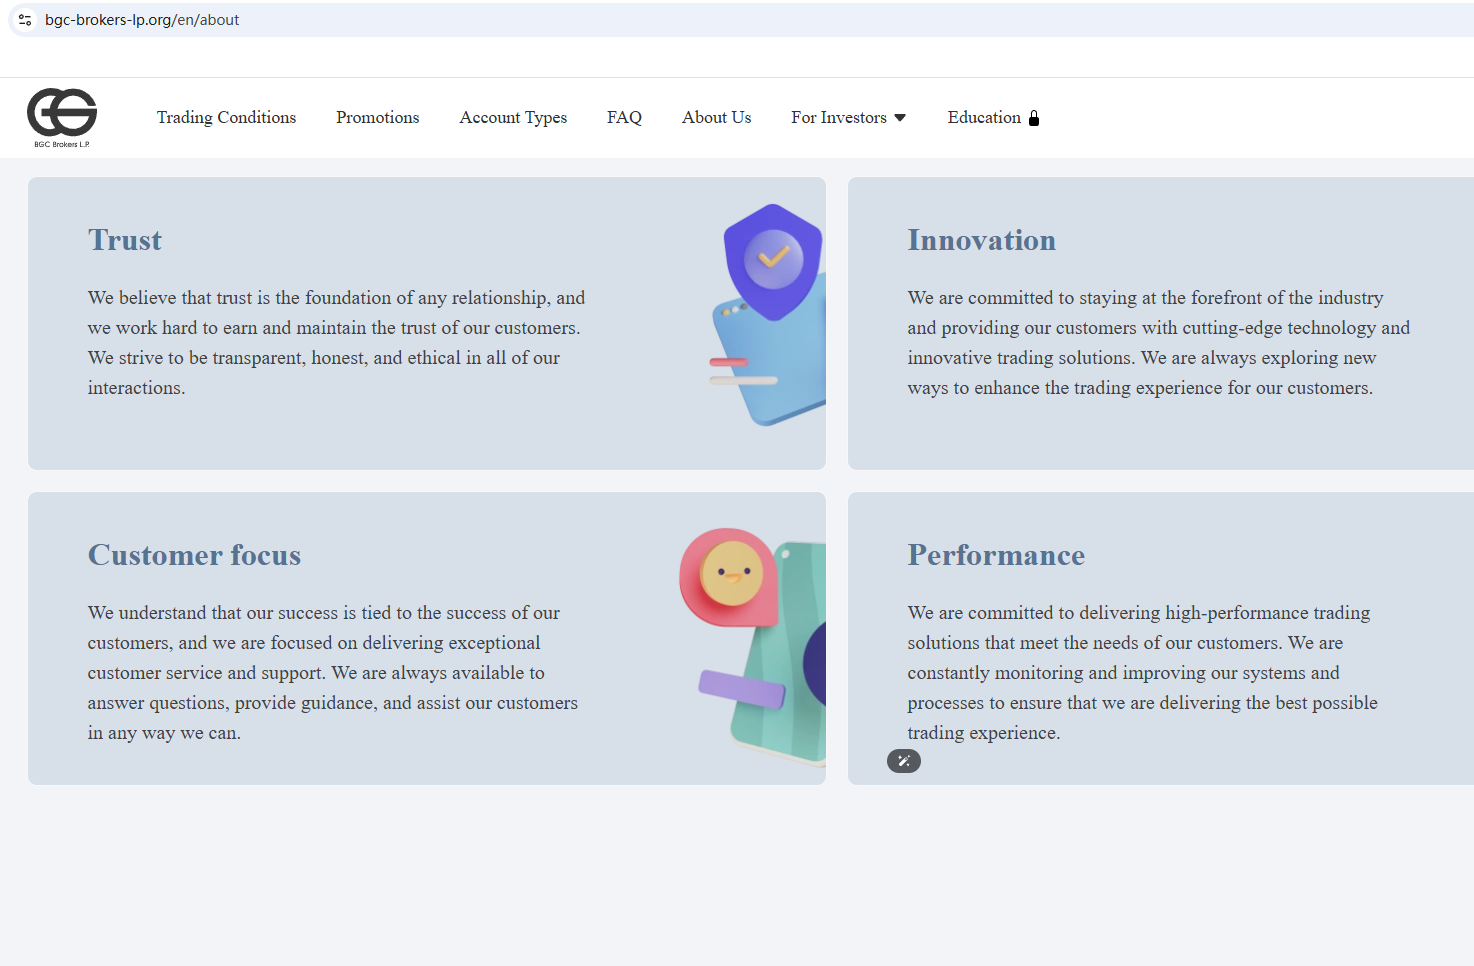Click the Customer focus heading

(x=195, y=555)
